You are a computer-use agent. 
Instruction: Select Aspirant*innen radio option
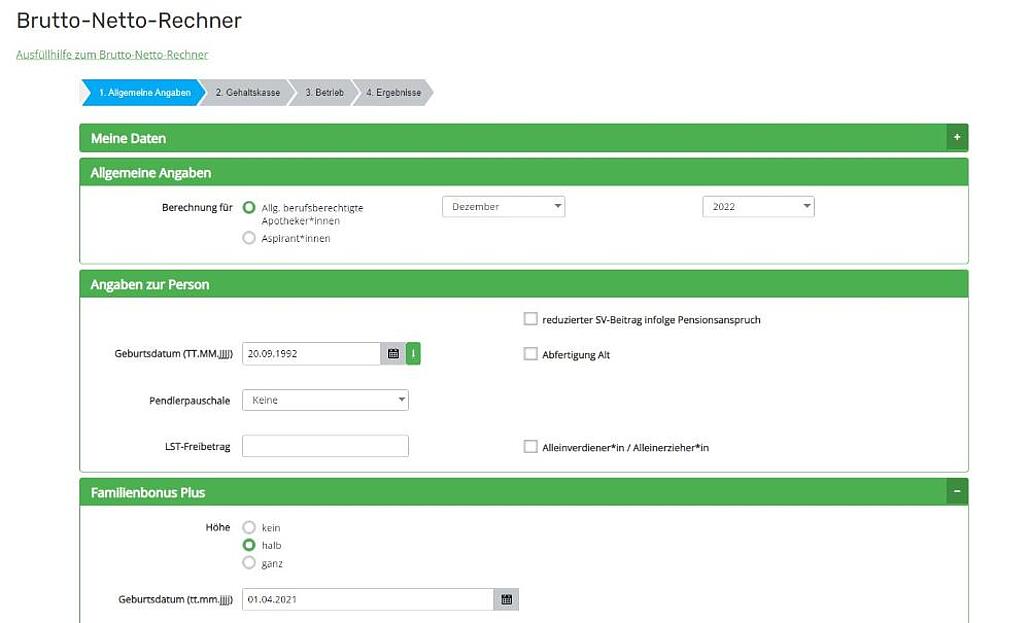pos(249,239)
